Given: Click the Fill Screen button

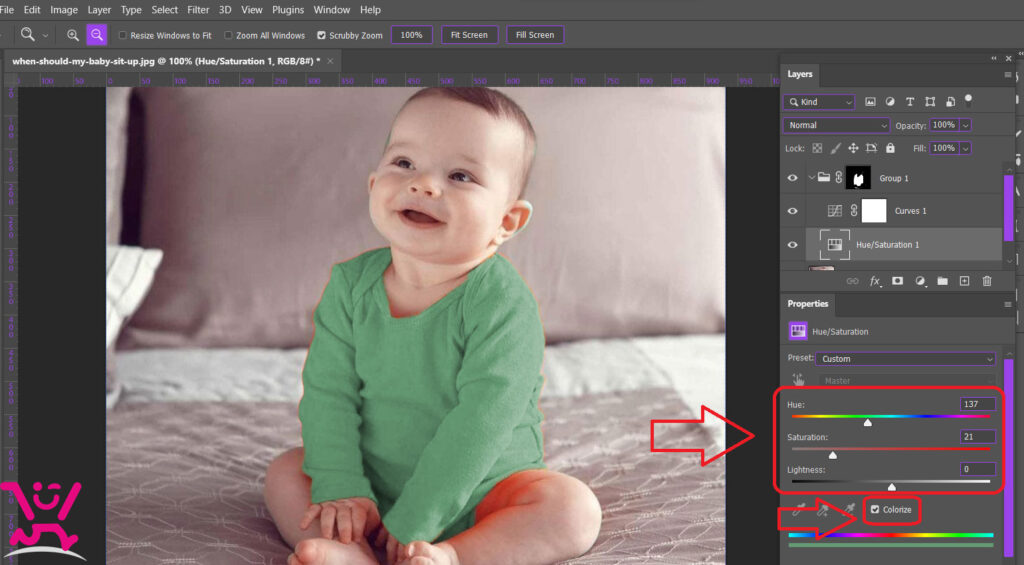Looking at the screenshot, I should [x=535, y=35].
